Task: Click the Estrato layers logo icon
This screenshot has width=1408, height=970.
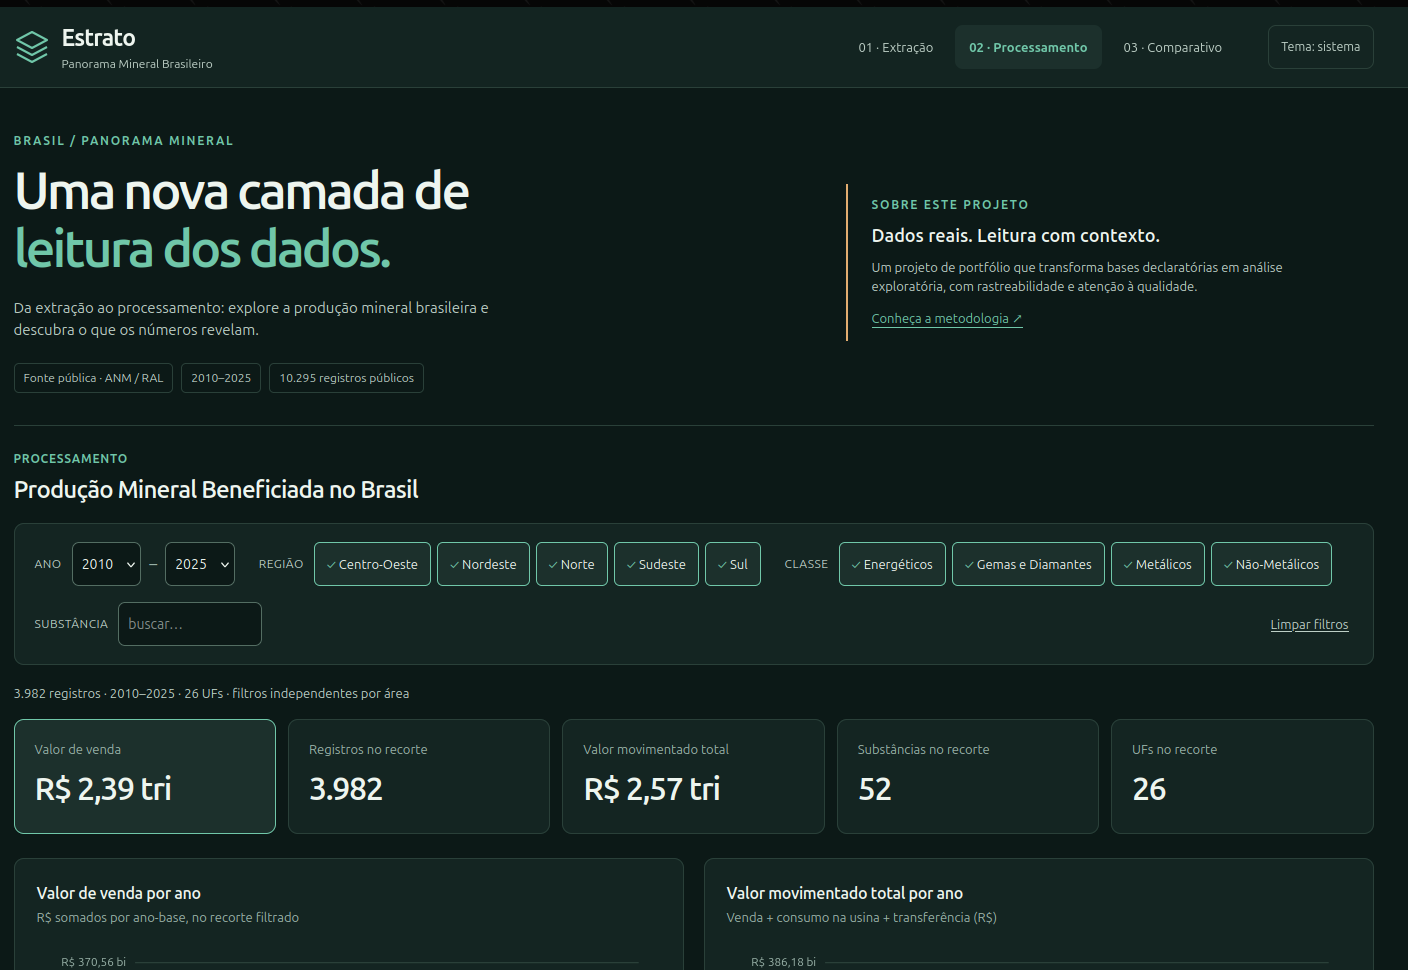Action: pyautogui.click(x=32, y=47)
